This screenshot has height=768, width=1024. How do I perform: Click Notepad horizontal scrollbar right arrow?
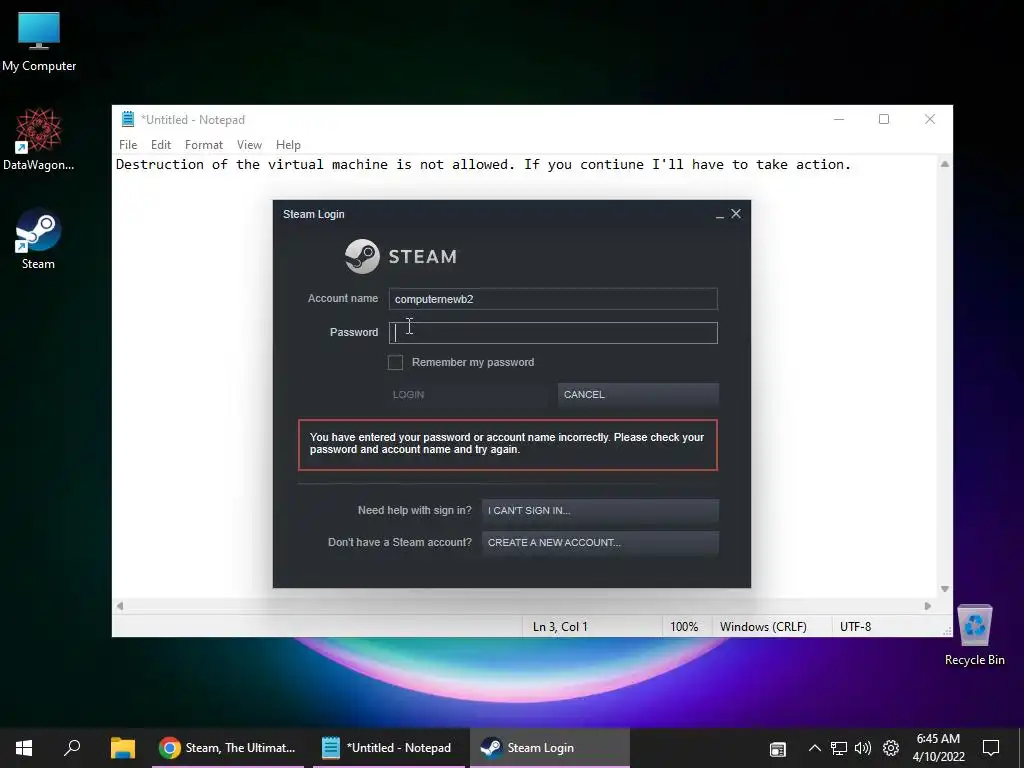[x=927, y=606]
